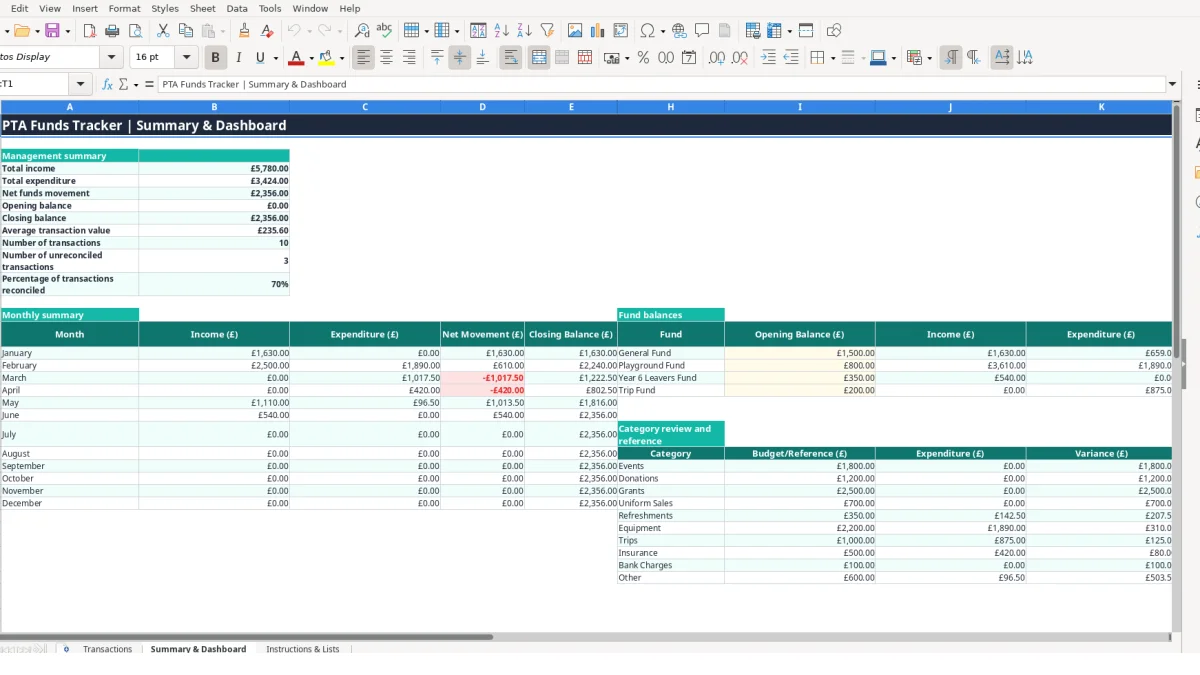Click the Save document icon
Viewport: 1200px width, 675px height.
[x=52, y=31]
